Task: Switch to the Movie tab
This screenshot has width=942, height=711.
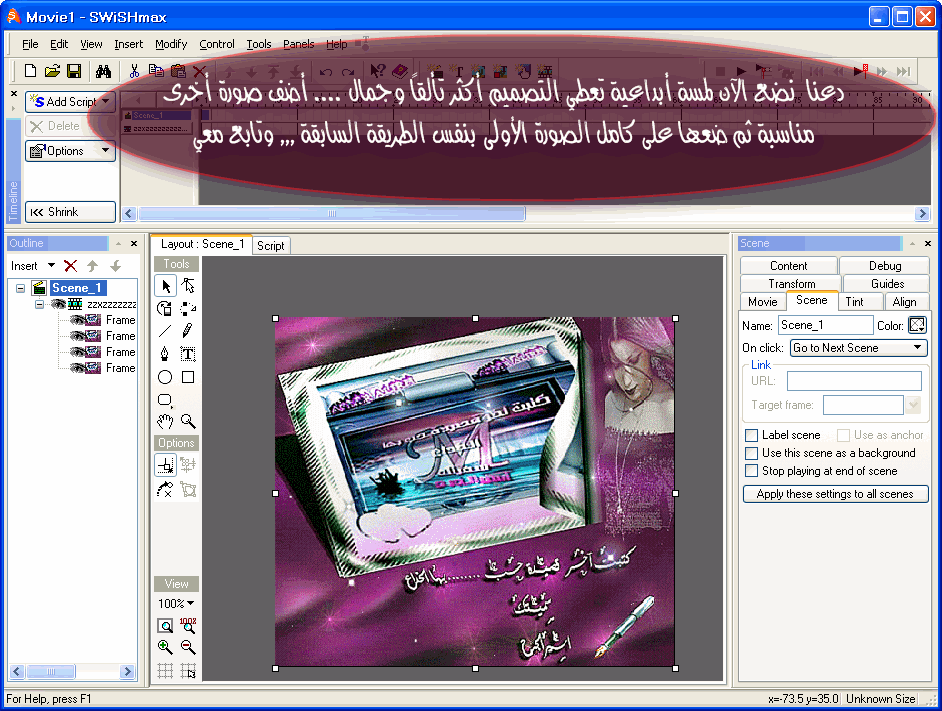Action: click(763, 302)
